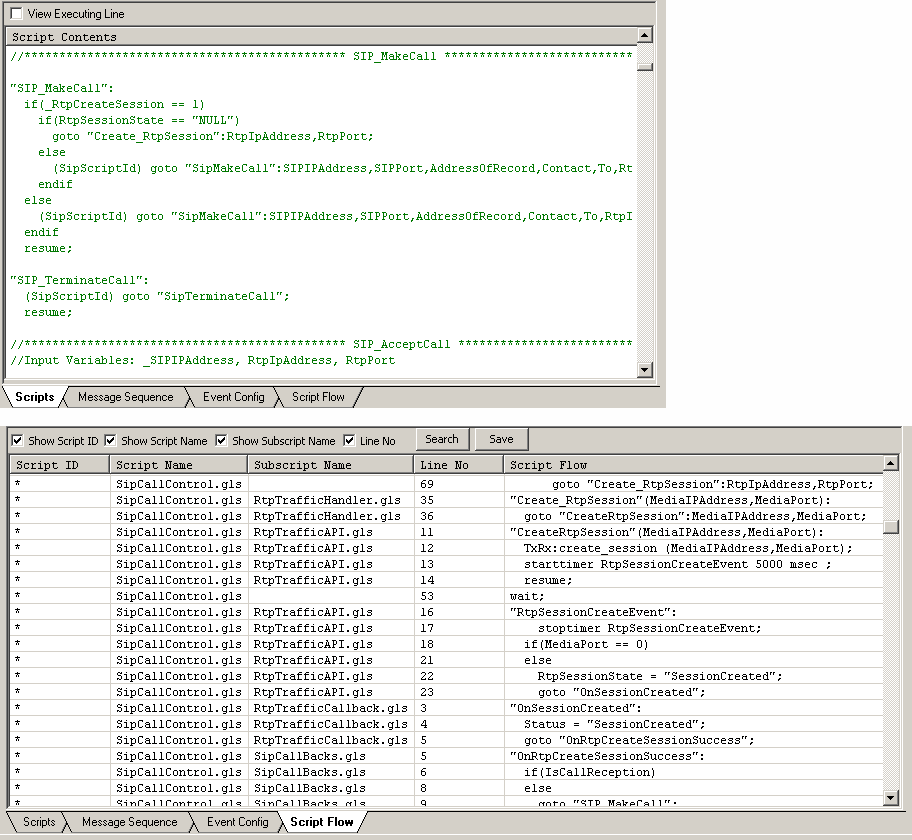Click the Script Contents scrollbar thumb
Image resolution: width=912 pixels, height=840 pixels.
(644, 67)
